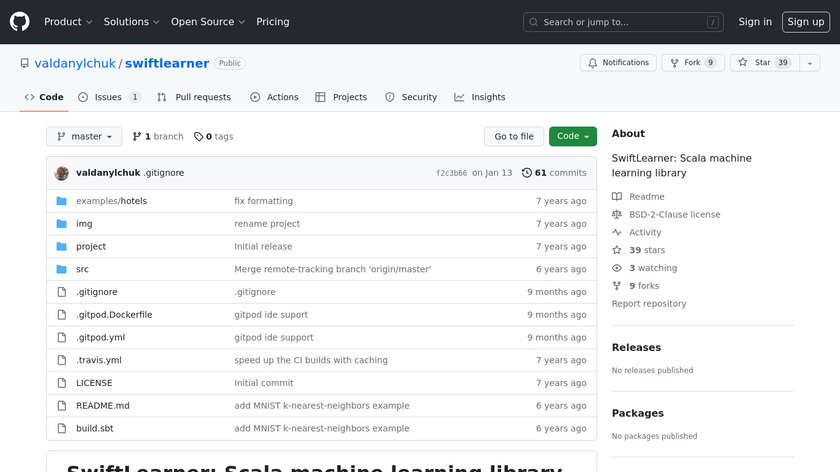Click the README.md file icon
Screen dimensions: 840x472
62,406
